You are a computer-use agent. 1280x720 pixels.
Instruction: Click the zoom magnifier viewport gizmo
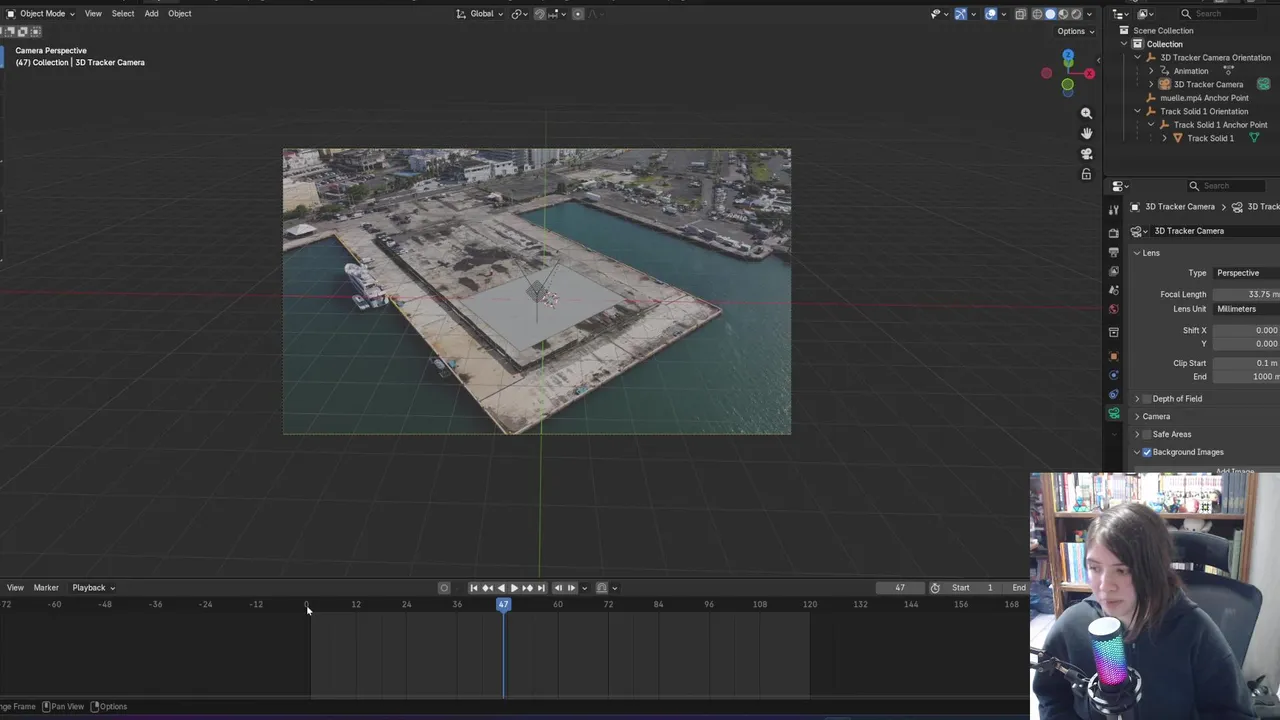point(1086,114)
